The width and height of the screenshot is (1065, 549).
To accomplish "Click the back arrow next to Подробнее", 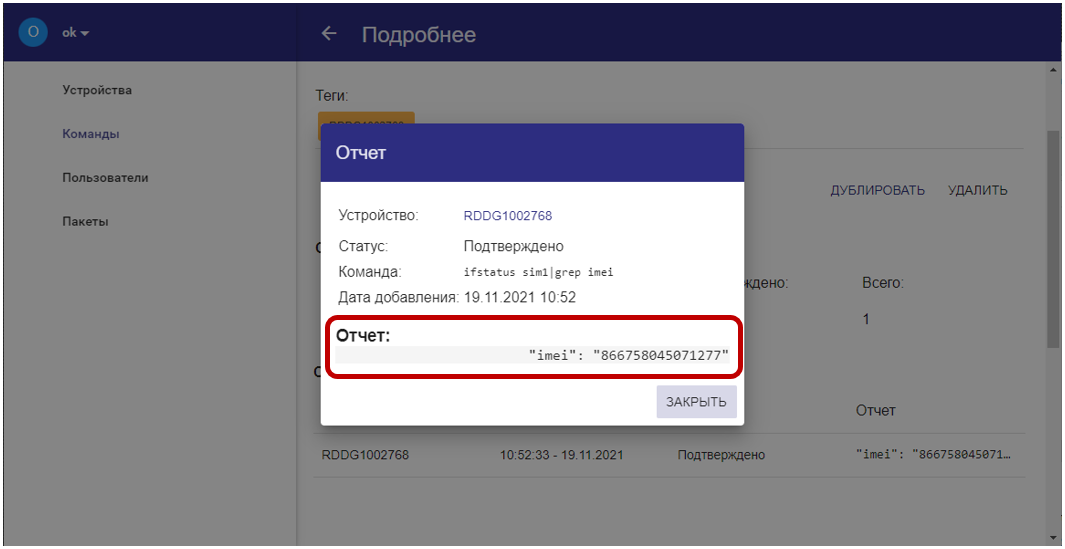I will click(329, 33).
